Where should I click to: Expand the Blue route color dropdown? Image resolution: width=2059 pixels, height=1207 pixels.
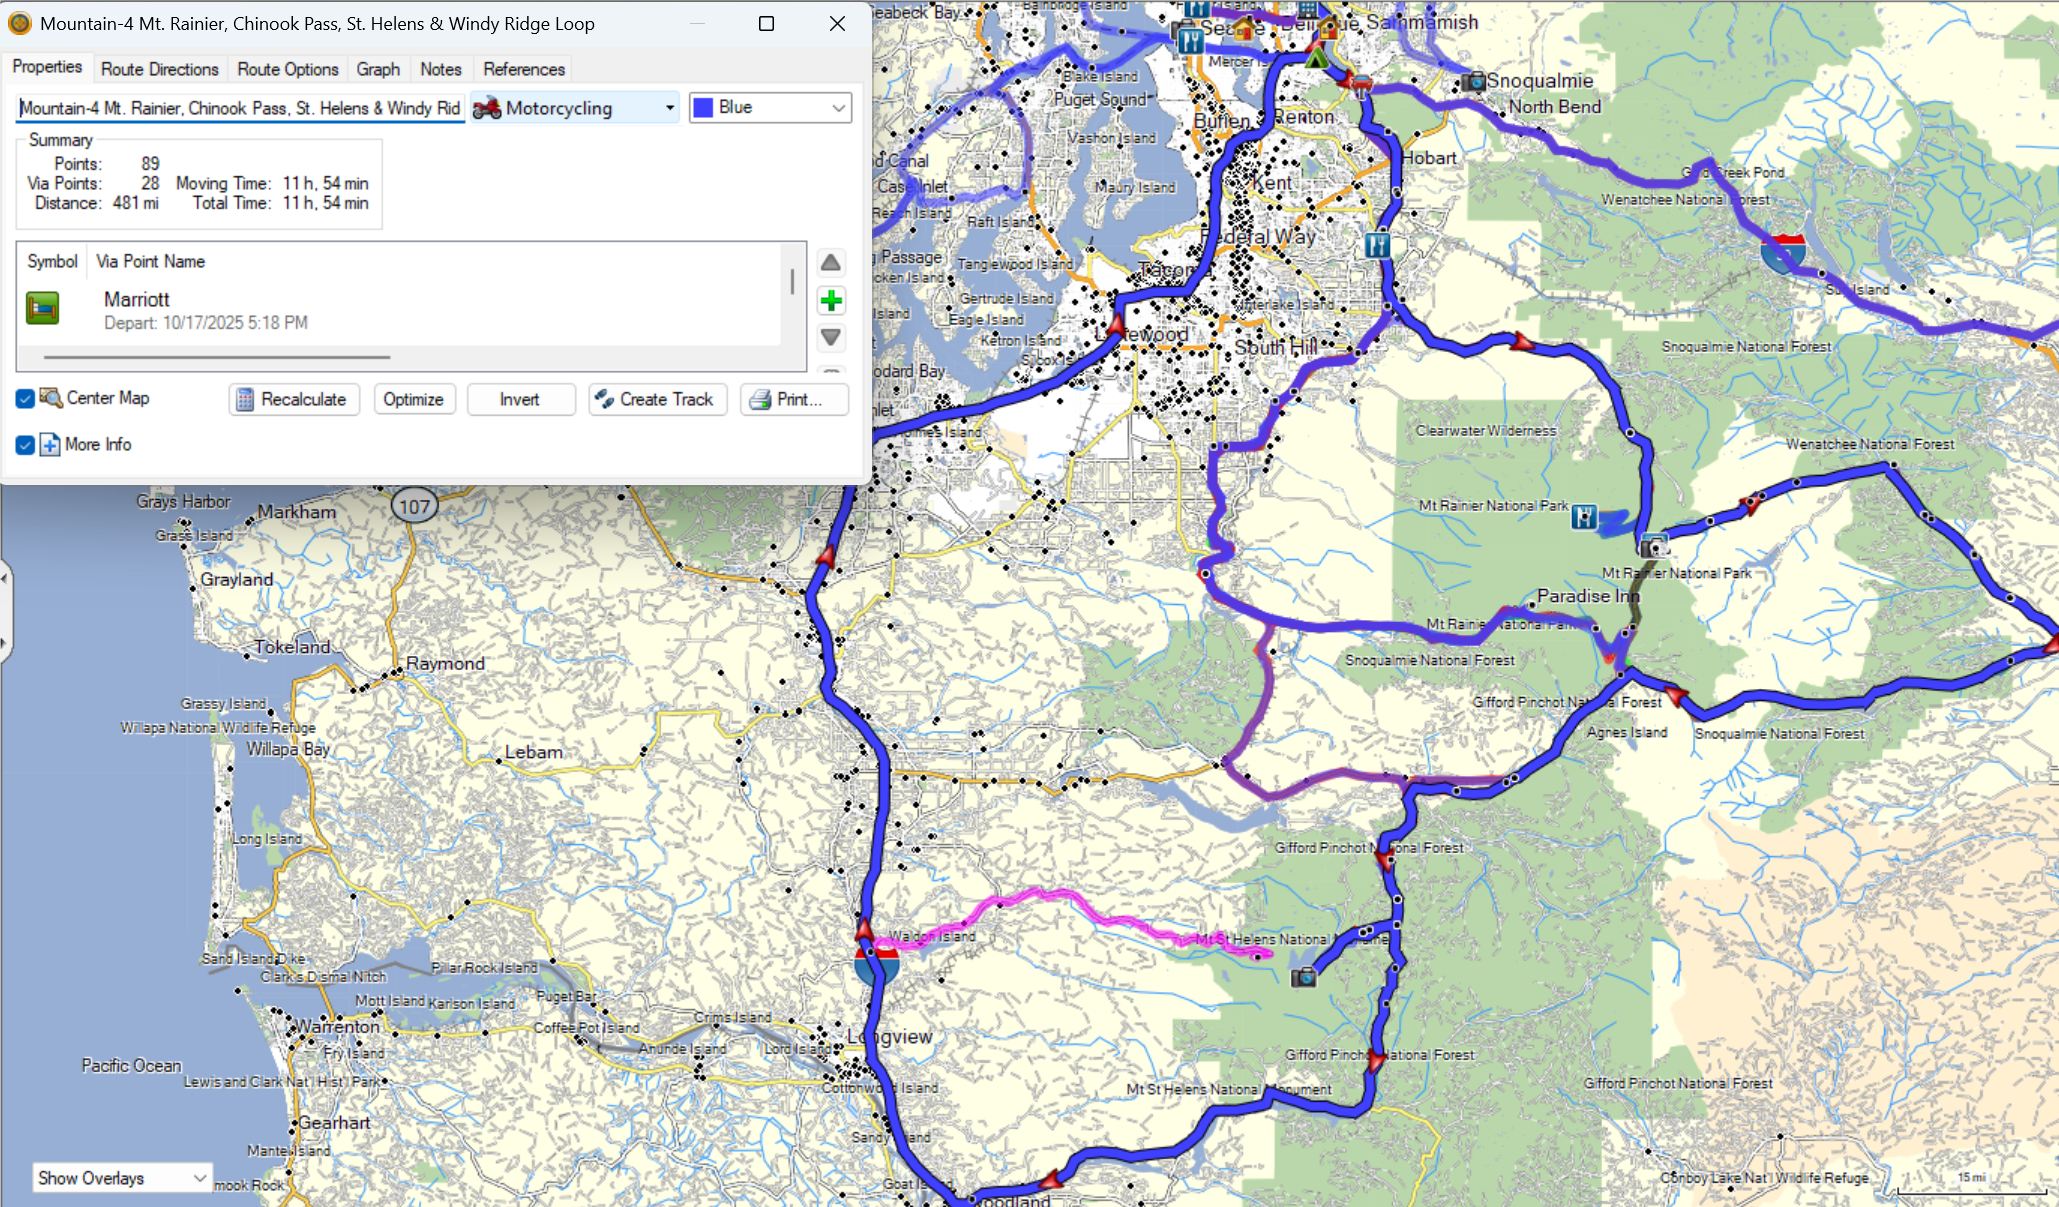838,108
